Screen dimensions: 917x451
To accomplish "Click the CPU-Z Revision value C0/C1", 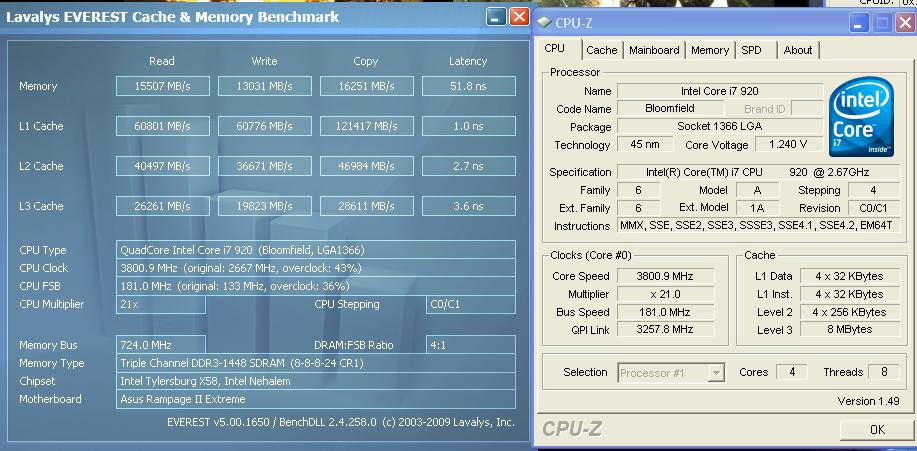I will pos(874,208).
